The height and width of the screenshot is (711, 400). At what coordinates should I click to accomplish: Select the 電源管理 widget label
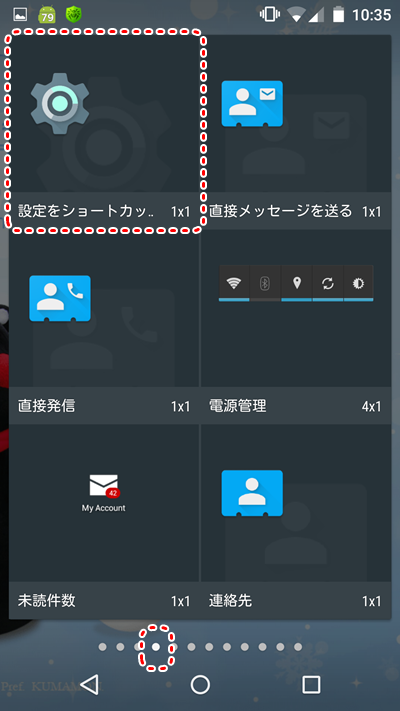tap(238, 406)
